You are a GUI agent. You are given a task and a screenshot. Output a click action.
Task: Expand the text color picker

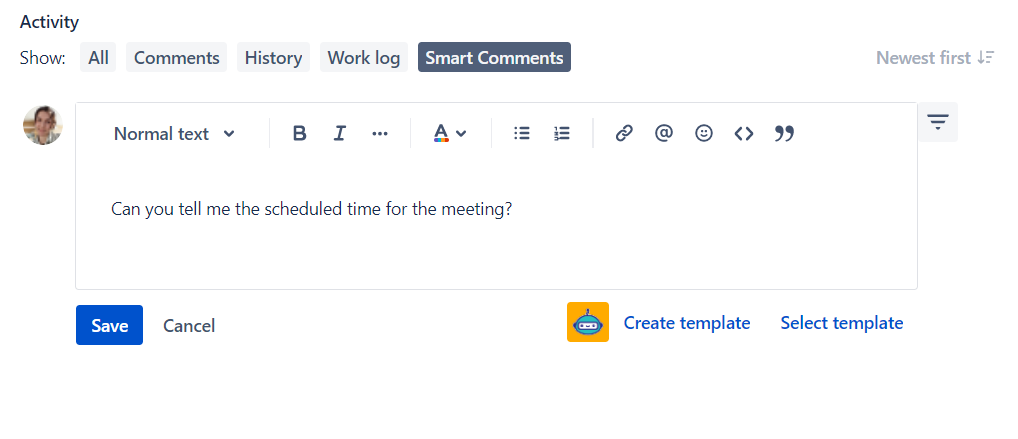(450, 133)
